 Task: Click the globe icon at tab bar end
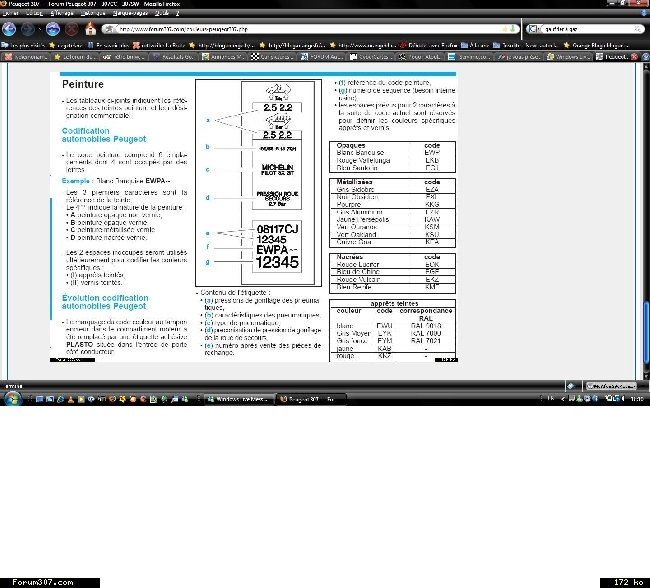pos(645,57)
